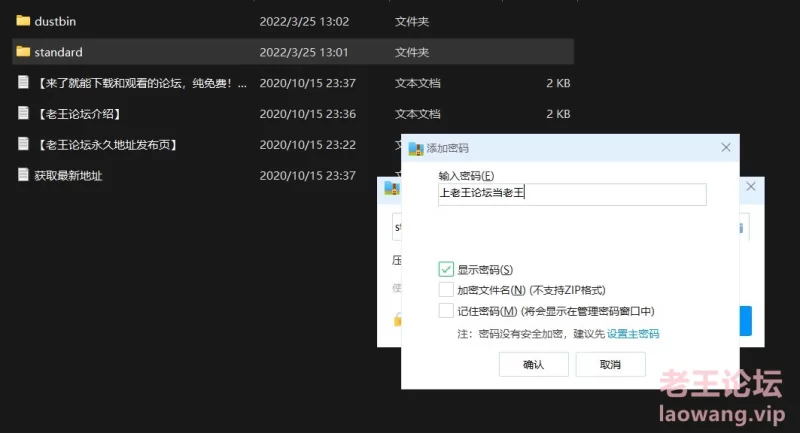Click the 【老王论坛介绍】 text document icon
This screenshot has height=433, width=800.
point(23,113)
